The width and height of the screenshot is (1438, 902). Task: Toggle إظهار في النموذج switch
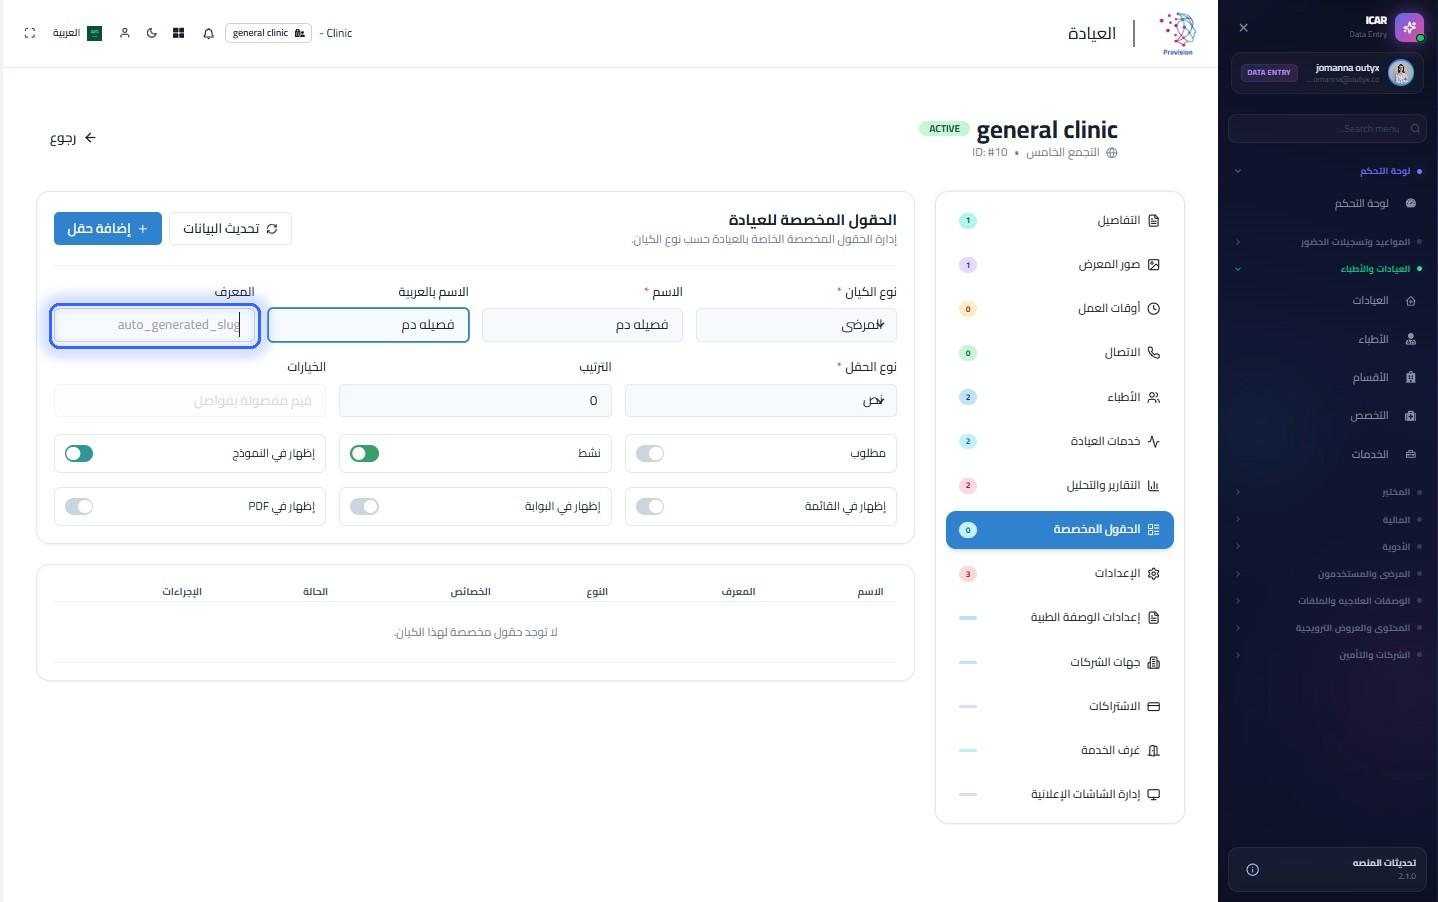point(79,454)
